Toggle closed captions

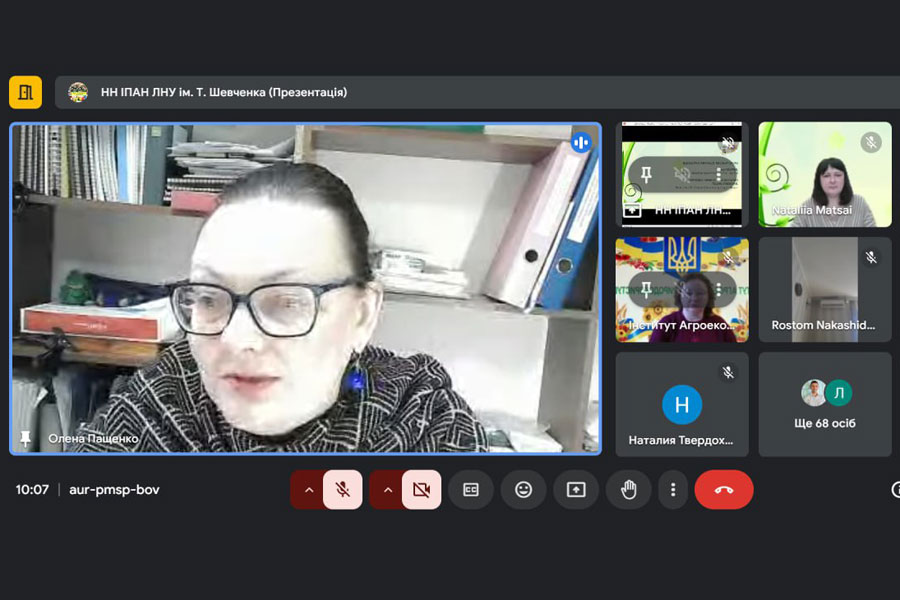click(x=471, y=490)
